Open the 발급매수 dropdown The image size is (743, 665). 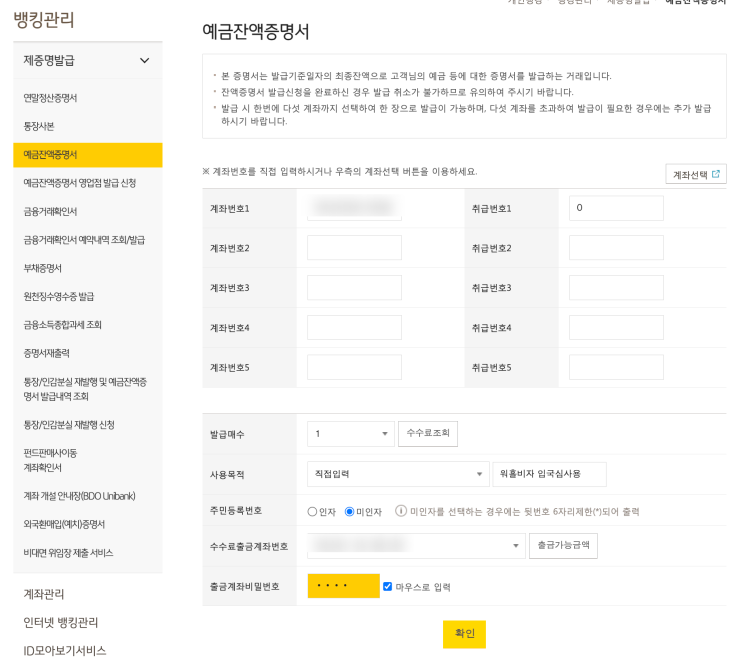coord(351,434)
